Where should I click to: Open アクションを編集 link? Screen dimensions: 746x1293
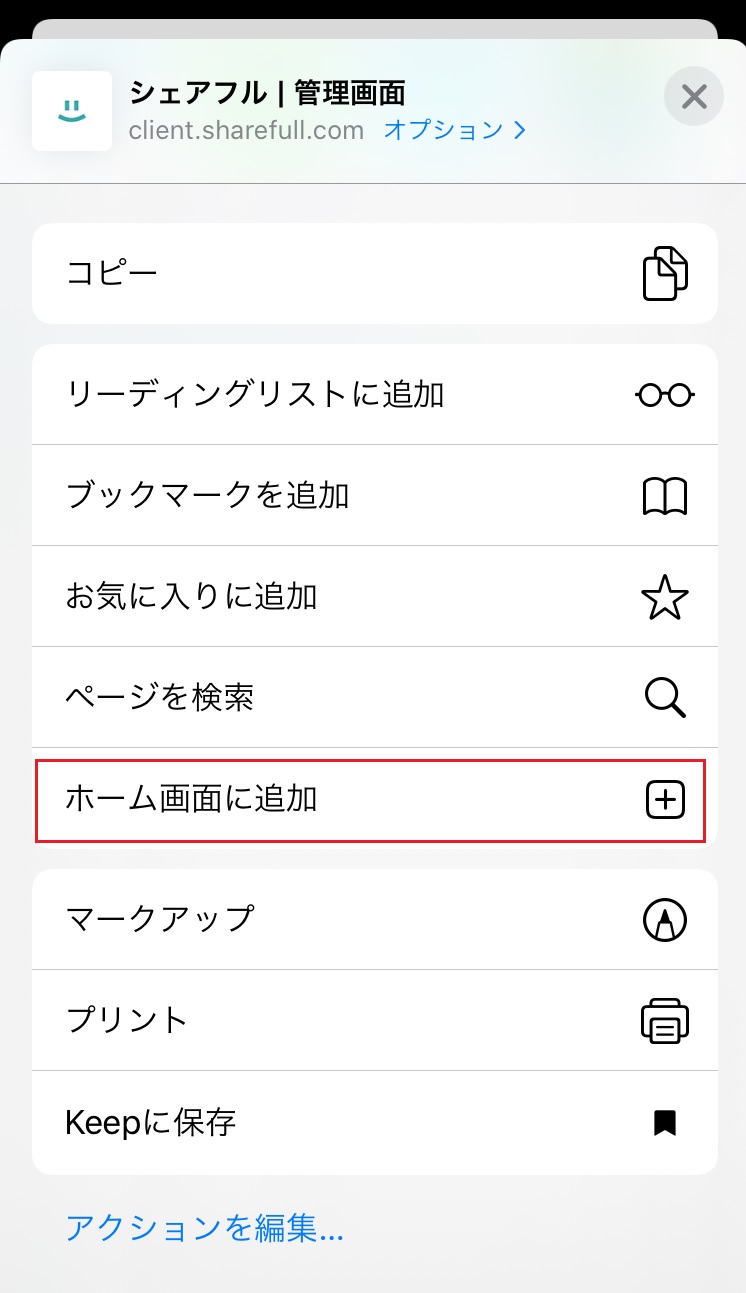pyautogui.click(x=204, y=1227)
